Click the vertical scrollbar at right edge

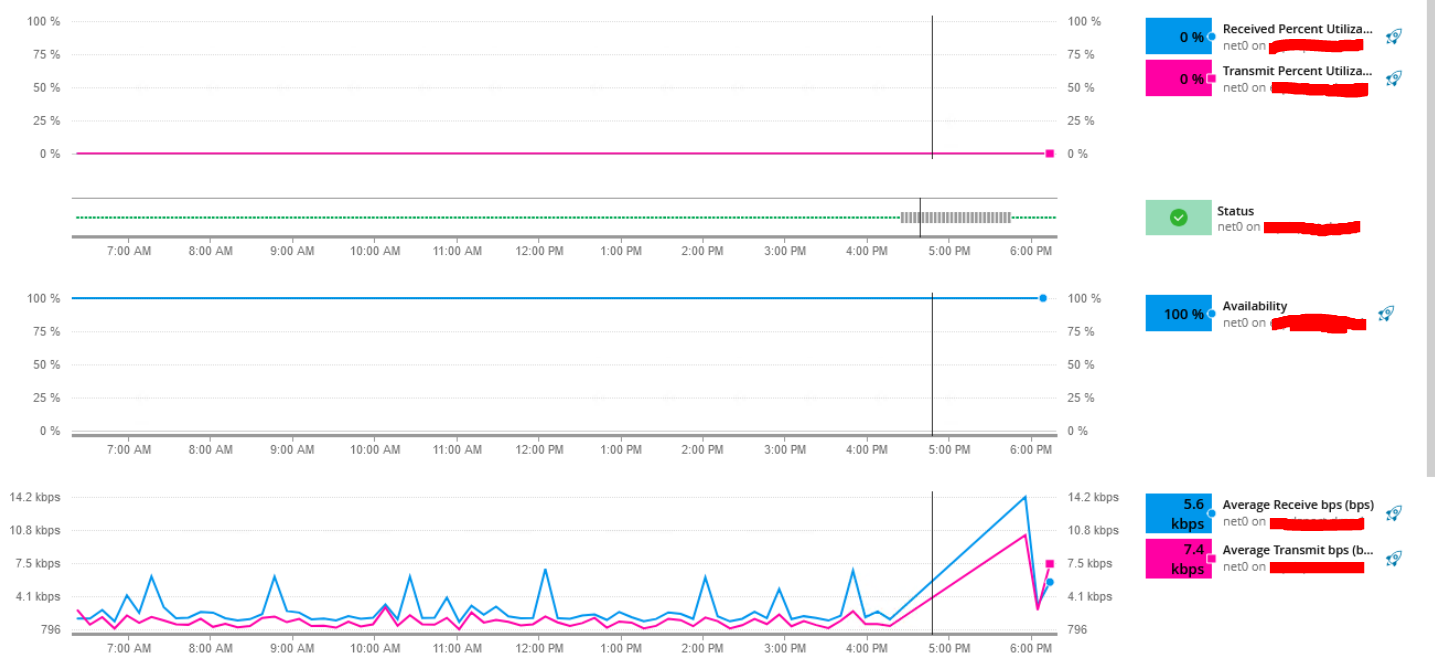tap(1430, 238)
